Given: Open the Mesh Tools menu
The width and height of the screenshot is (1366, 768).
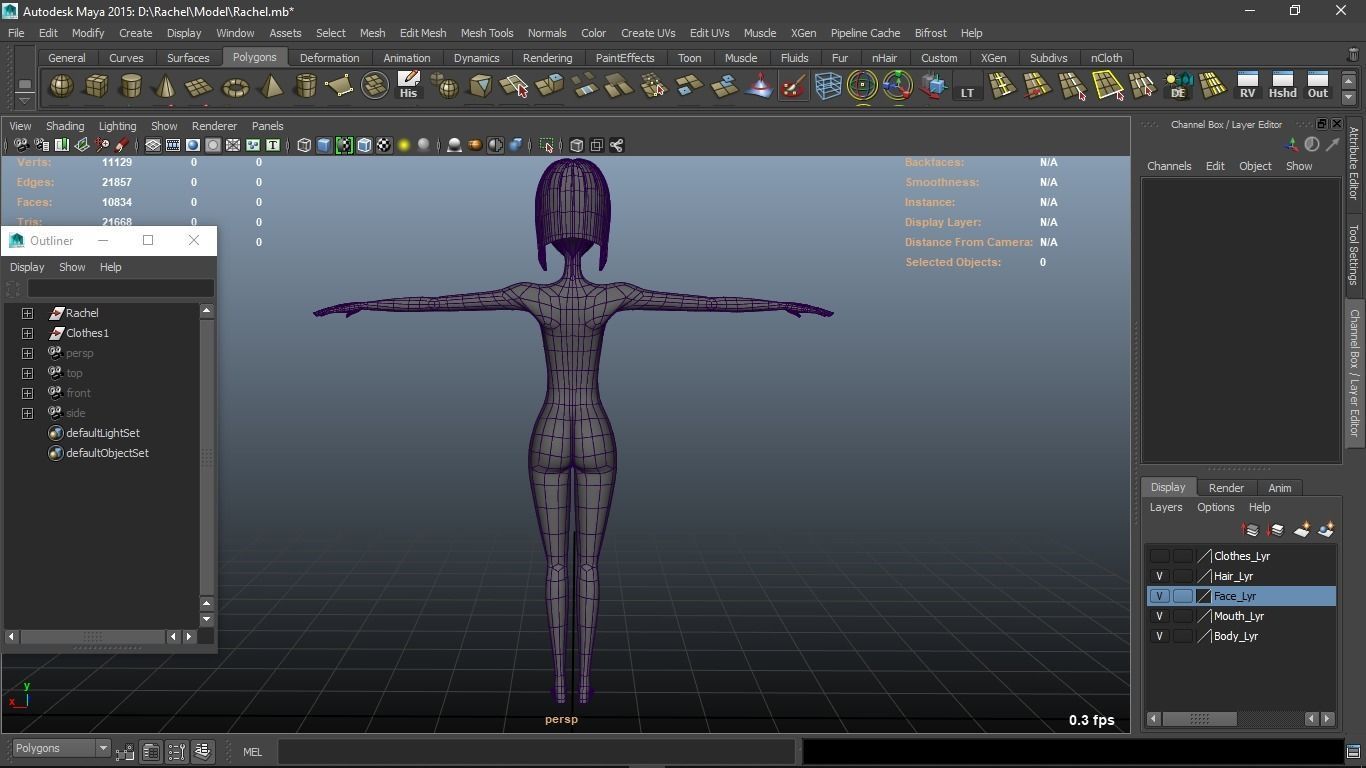Looking at the screenshot, I should 486,33.
